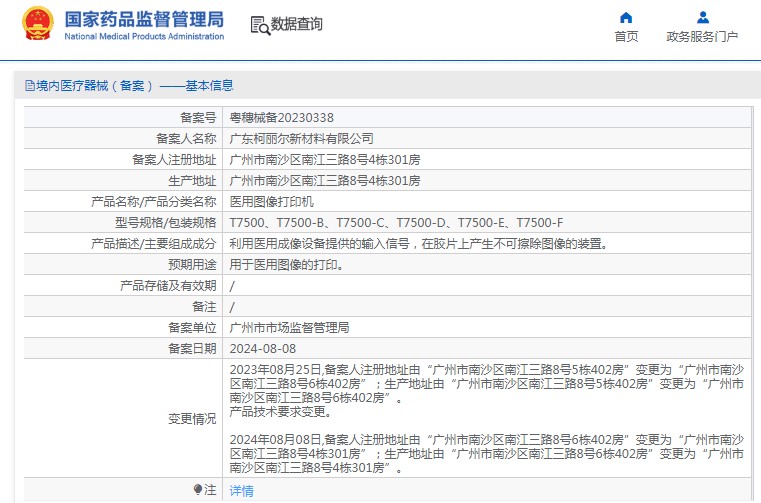The width and height of the screenshot is (761, 503).
Task: Select product name 医用图像打印机
Action: (271, 201)
